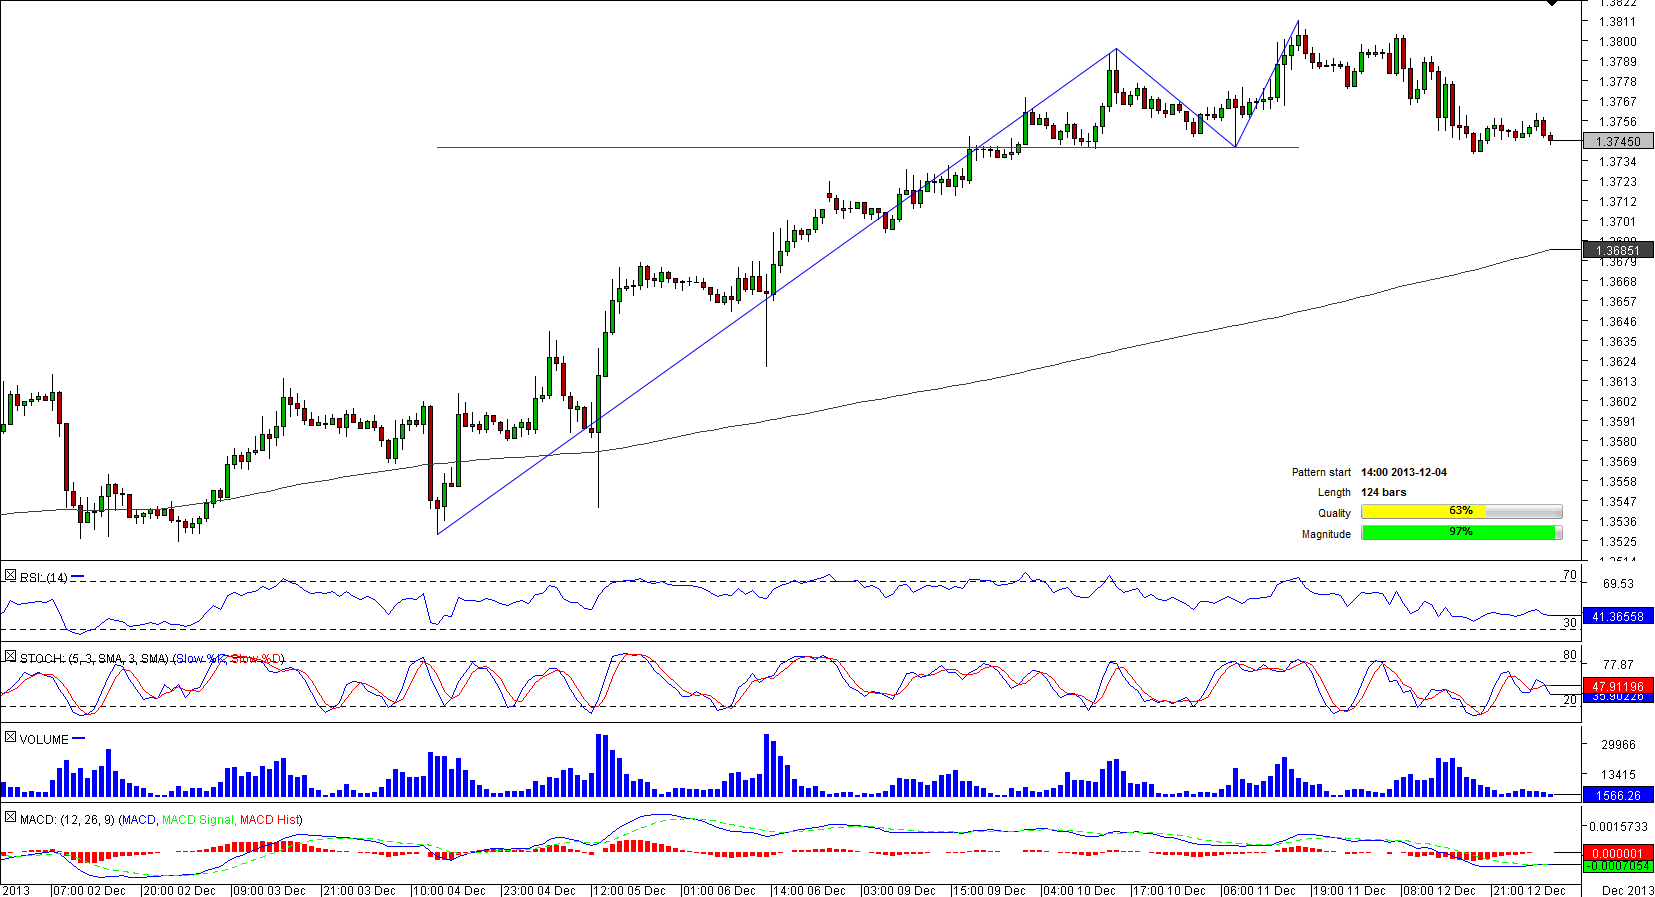Click the VOLUME blue line legend icon
This screenshot has height=897, width=1655.
point(79,739)
